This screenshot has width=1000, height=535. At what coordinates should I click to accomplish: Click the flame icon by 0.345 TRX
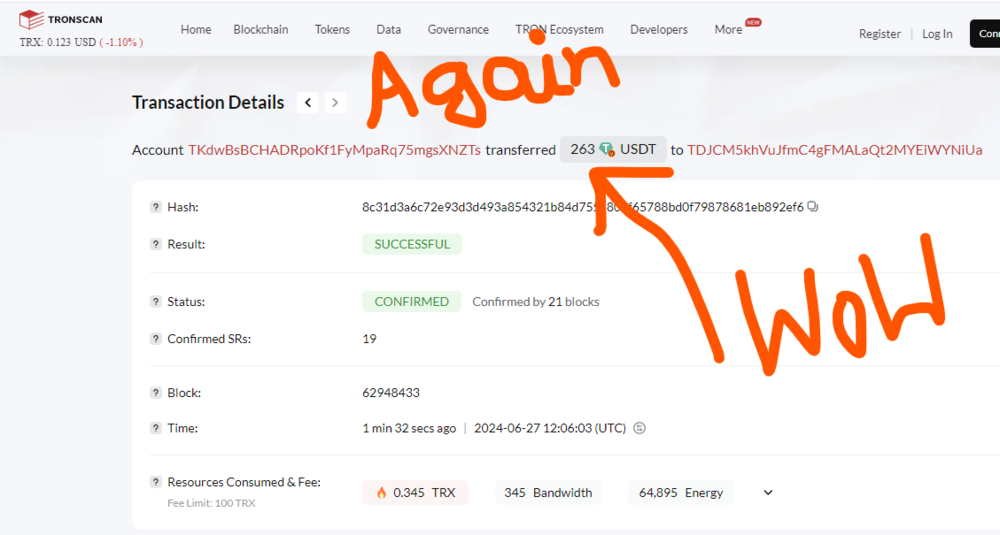coord(381,493)
